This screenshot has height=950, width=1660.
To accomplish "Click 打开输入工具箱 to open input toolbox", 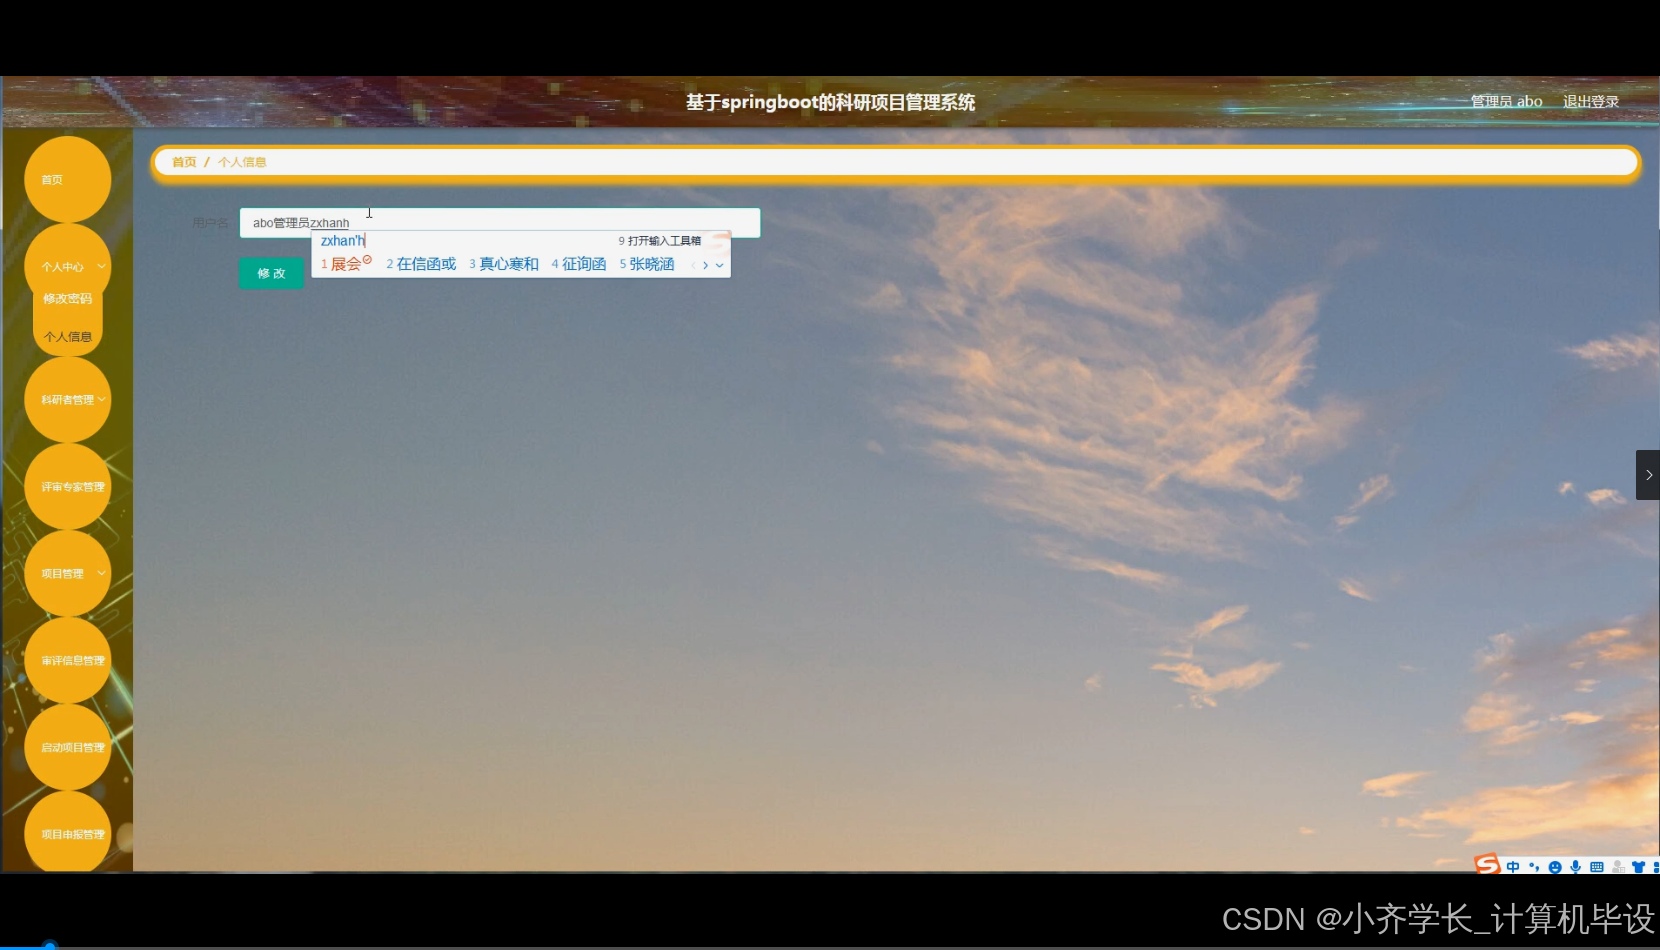I will [x=661, y=240].
